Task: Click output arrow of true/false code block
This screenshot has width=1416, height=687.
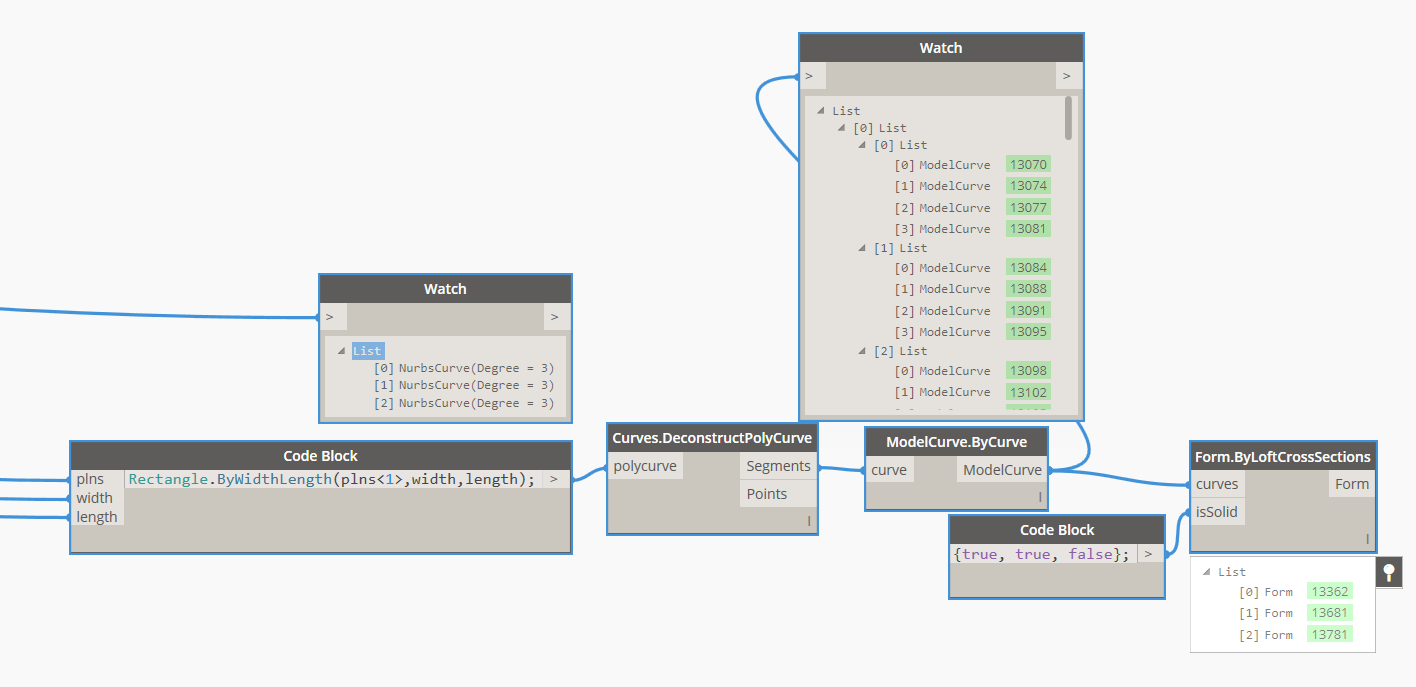Action: coord(1148,554)
